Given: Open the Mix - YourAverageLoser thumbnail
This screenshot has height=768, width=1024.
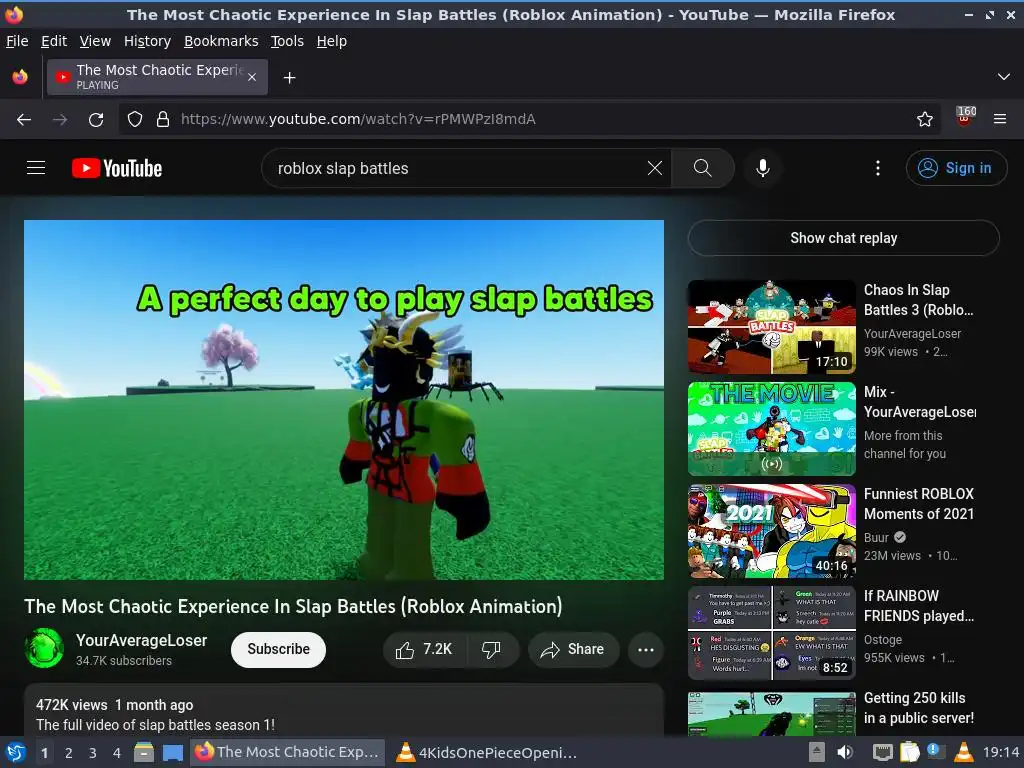Looking at the screenshot, I should pos(771,428).
